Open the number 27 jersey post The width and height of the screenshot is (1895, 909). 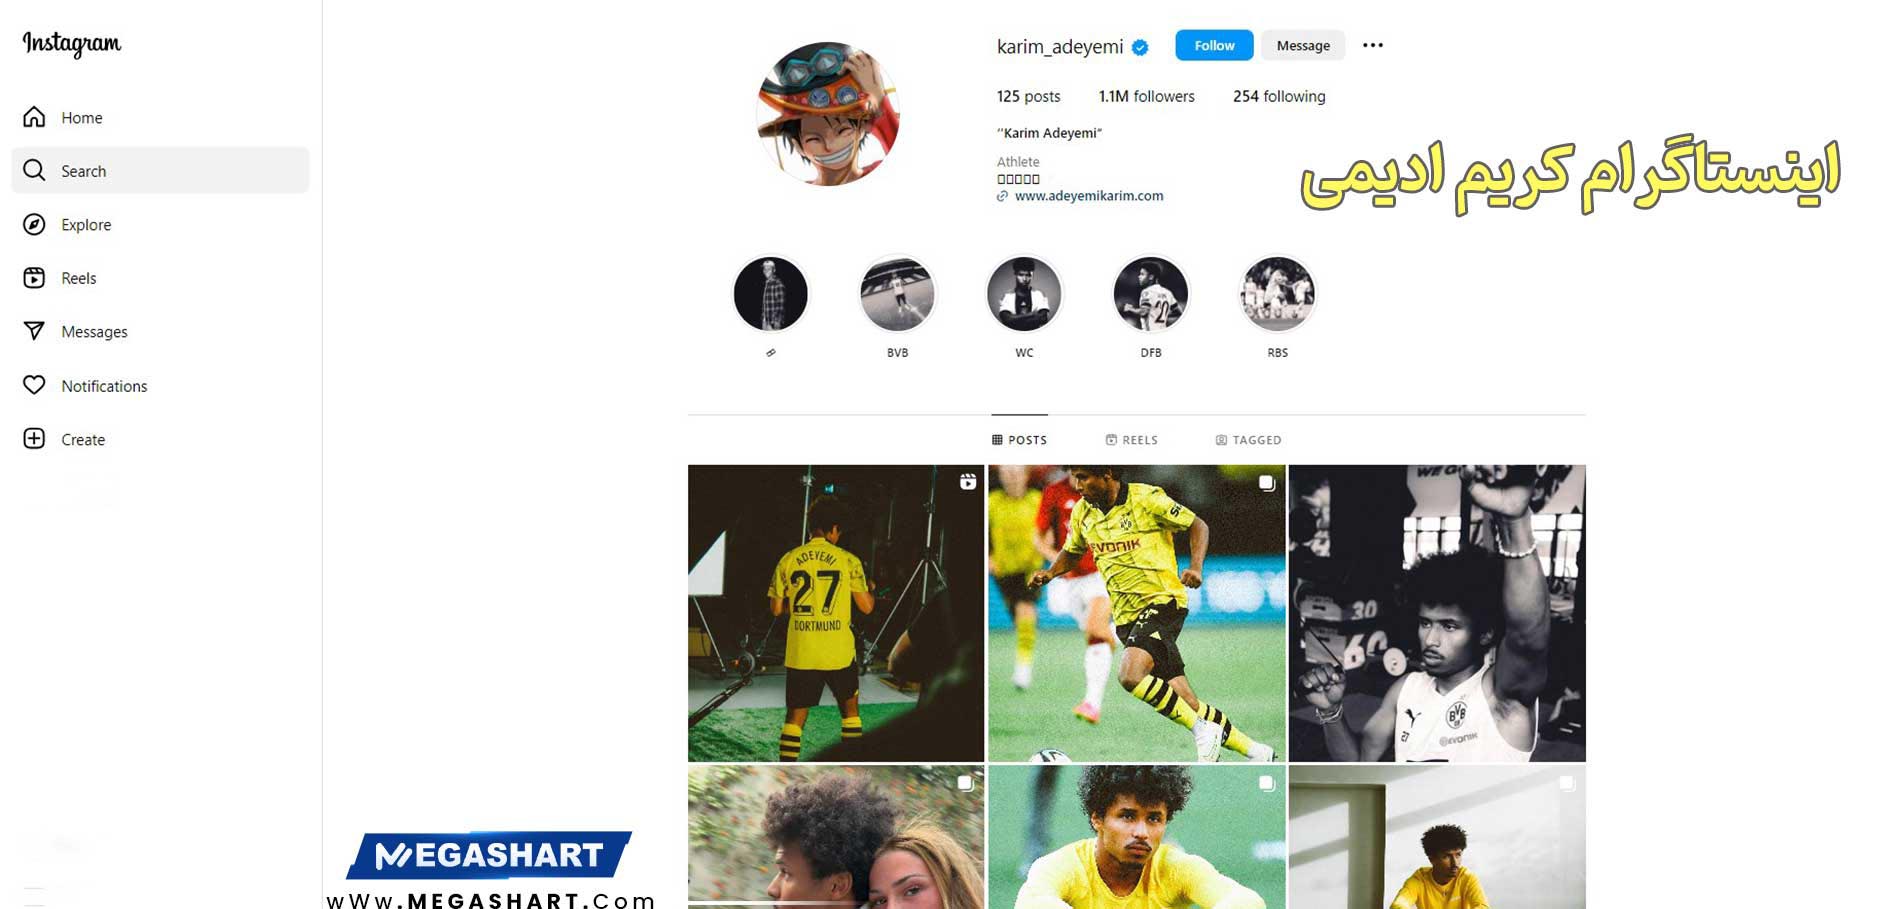(836, 613)
